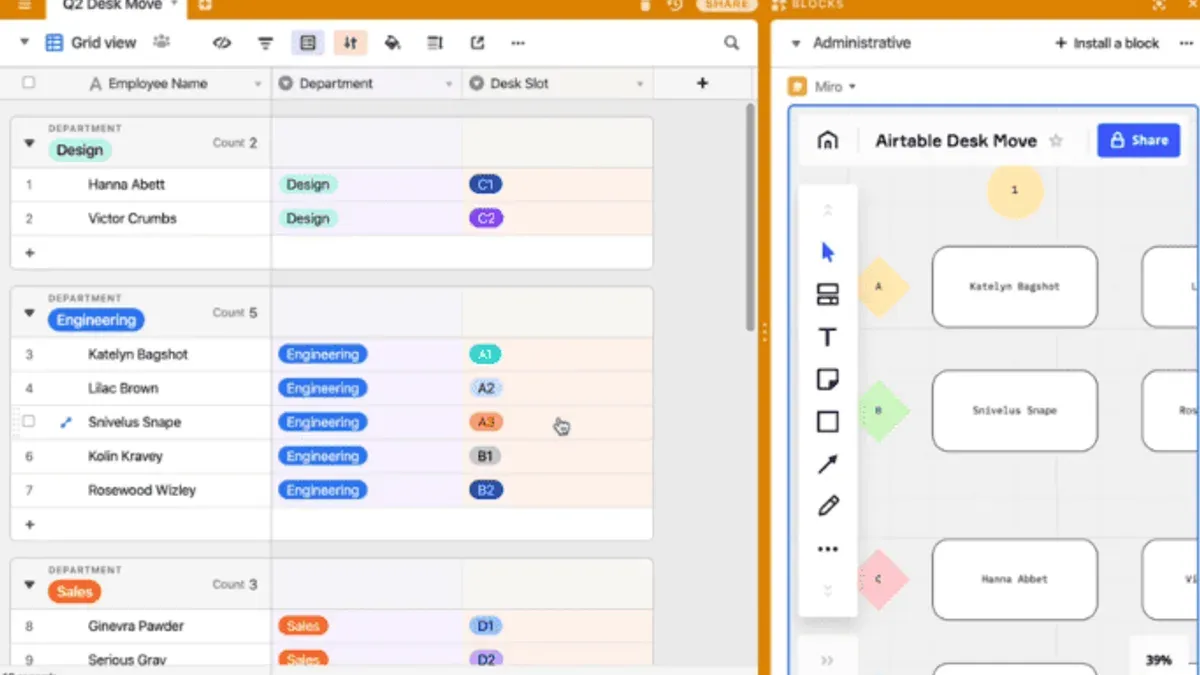Click the C1 desk slot tag
The image size is (1200, 675).
(x=486, y=184)
